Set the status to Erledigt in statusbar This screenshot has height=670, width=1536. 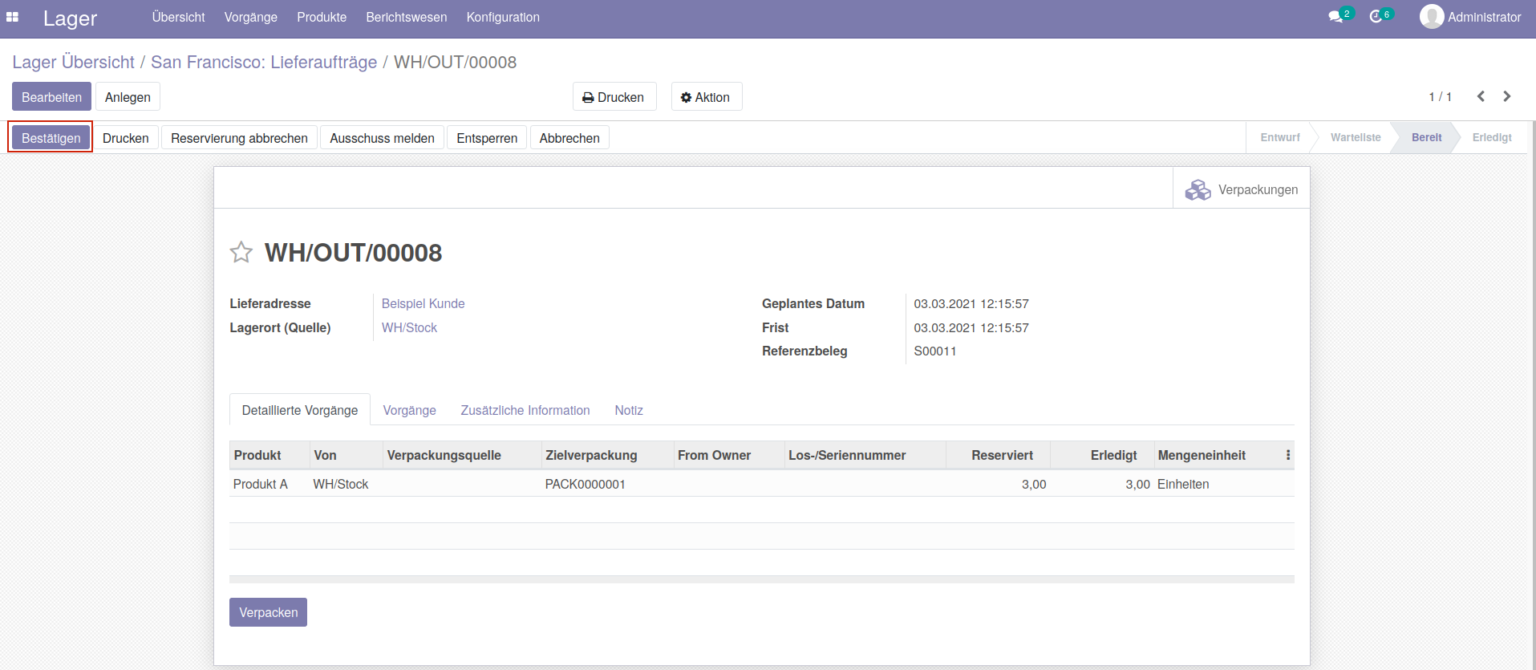coord(1491,137)
